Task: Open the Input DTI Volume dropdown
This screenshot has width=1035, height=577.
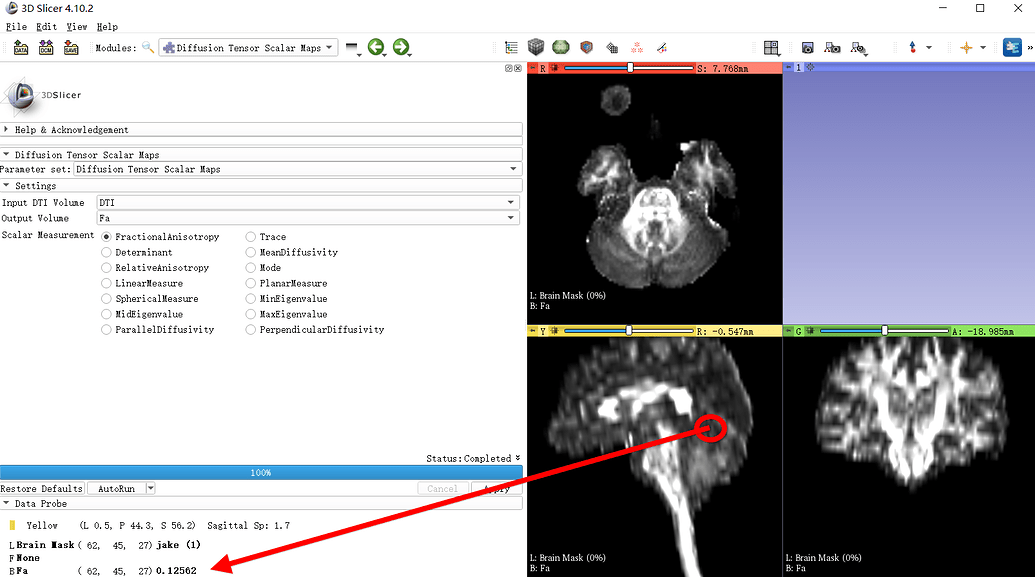Action: (x=308, y=202)
